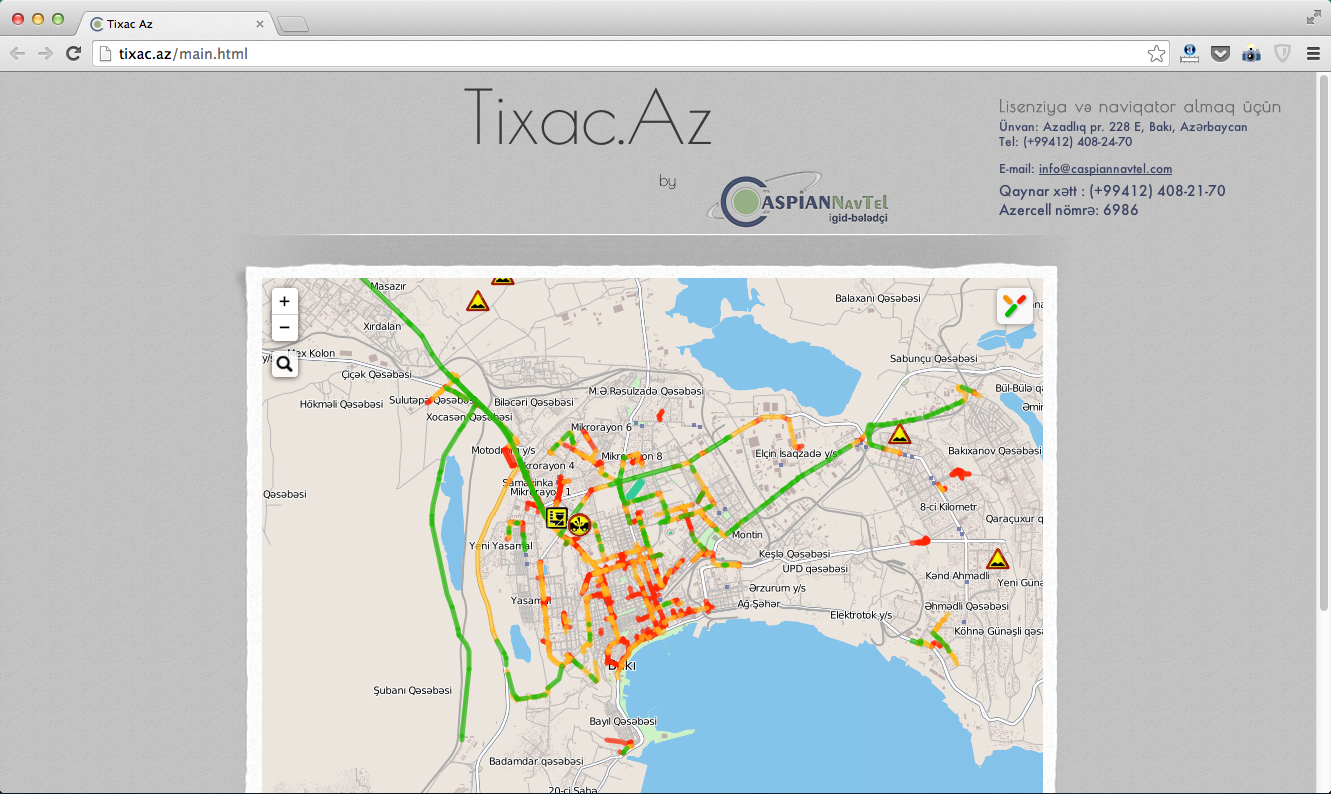
Task: Click the browser forward arrow
Action: [x=45, y=54]
